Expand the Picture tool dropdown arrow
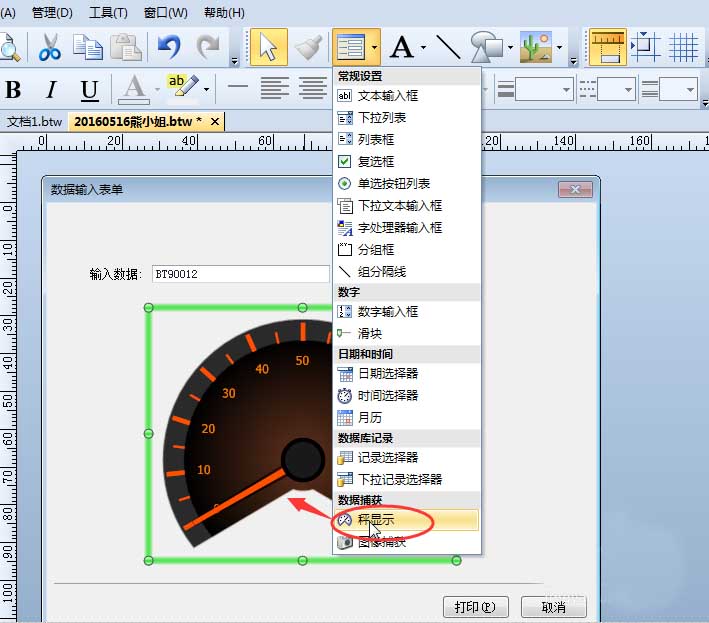This screenshot has height=623, width=709. click(559, 47)
